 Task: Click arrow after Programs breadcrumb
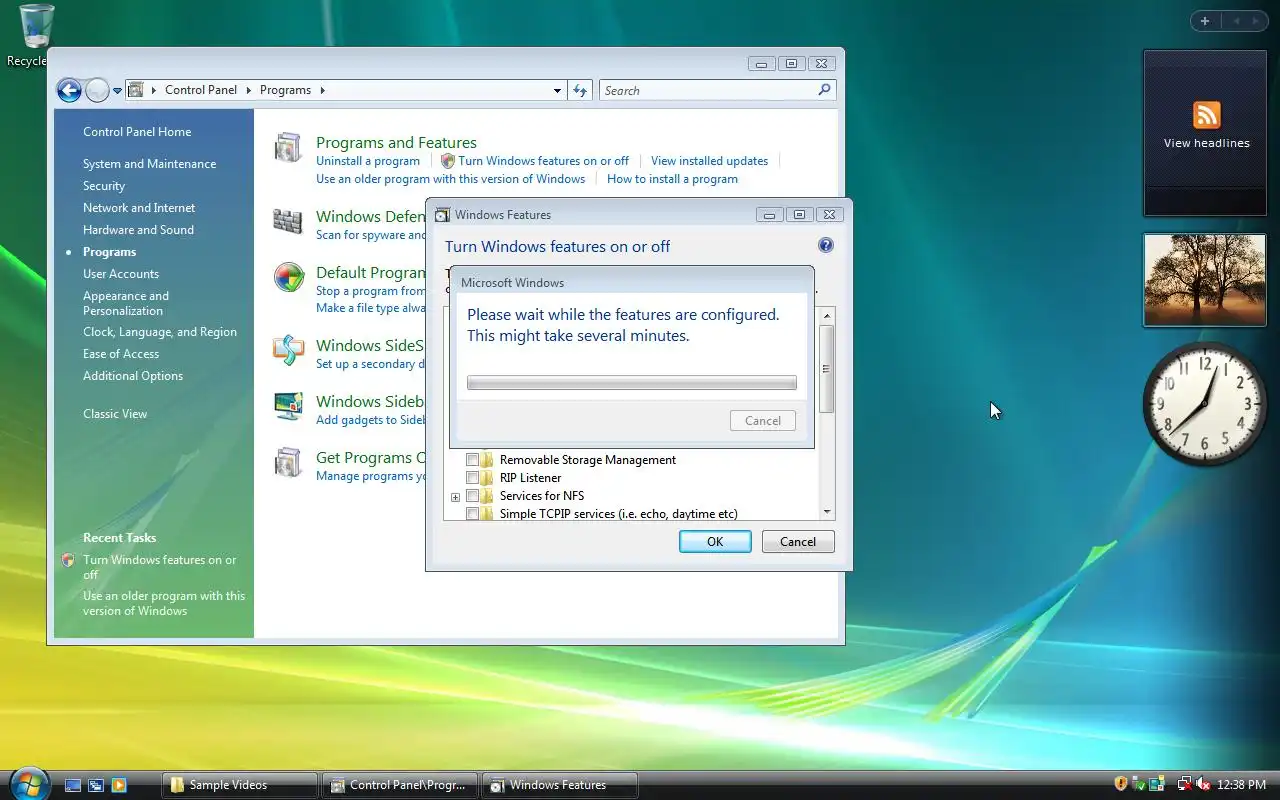[321, 90]
